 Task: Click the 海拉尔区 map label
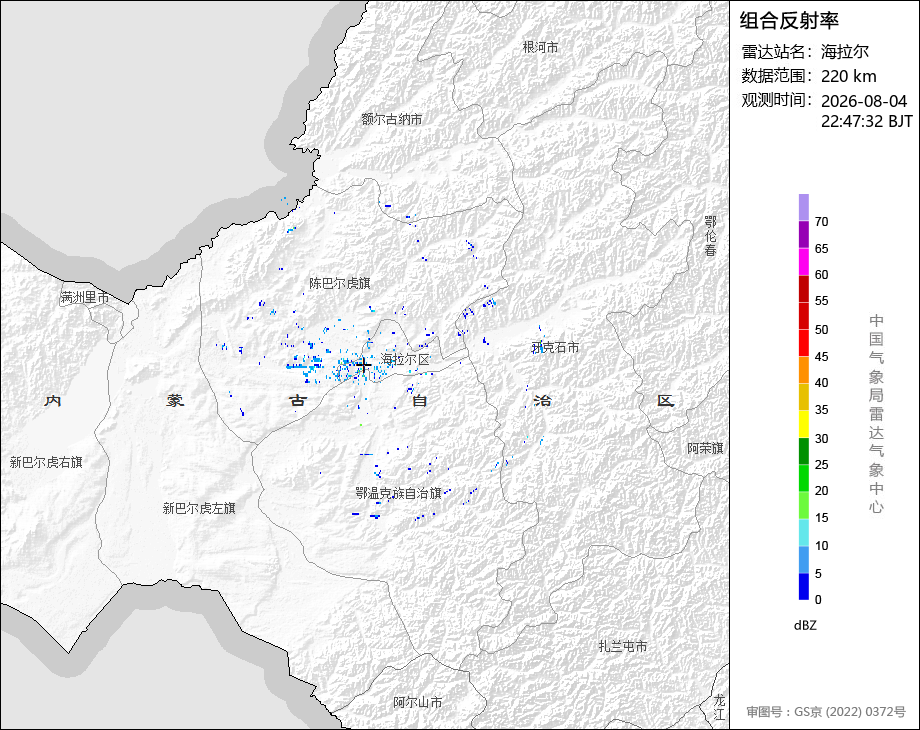point(405,359)
